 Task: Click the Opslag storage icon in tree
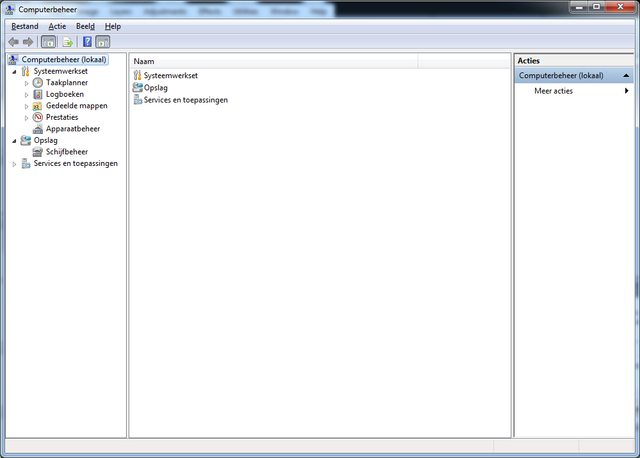26,140
